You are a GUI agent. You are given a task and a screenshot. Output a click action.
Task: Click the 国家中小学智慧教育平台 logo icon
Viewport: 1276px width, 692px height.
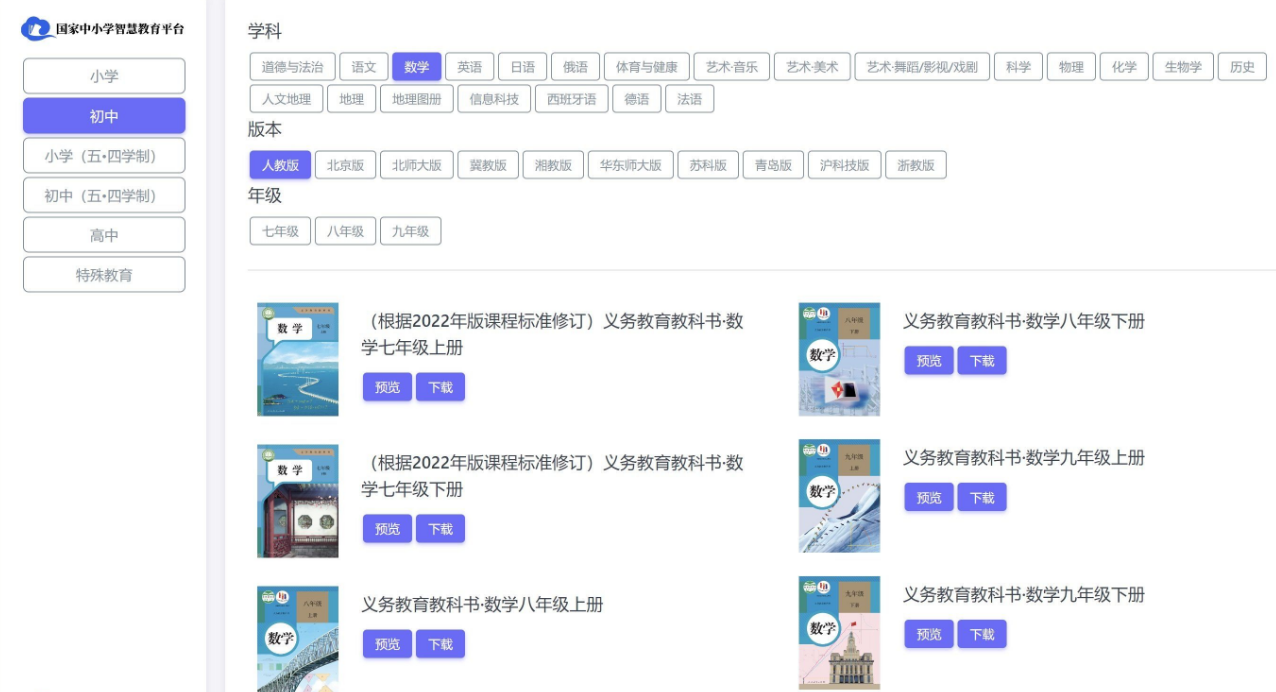(36, 28)
